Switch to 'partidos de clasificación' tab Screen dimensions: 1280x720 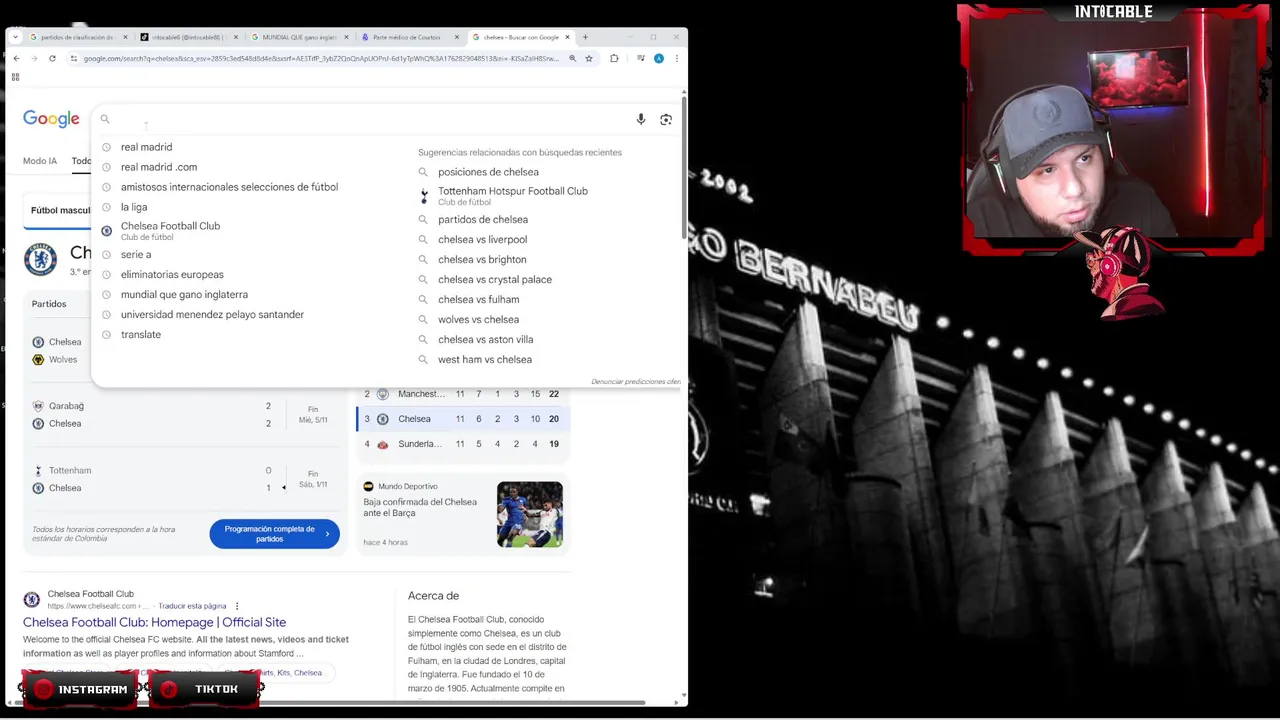coord(78,37)
